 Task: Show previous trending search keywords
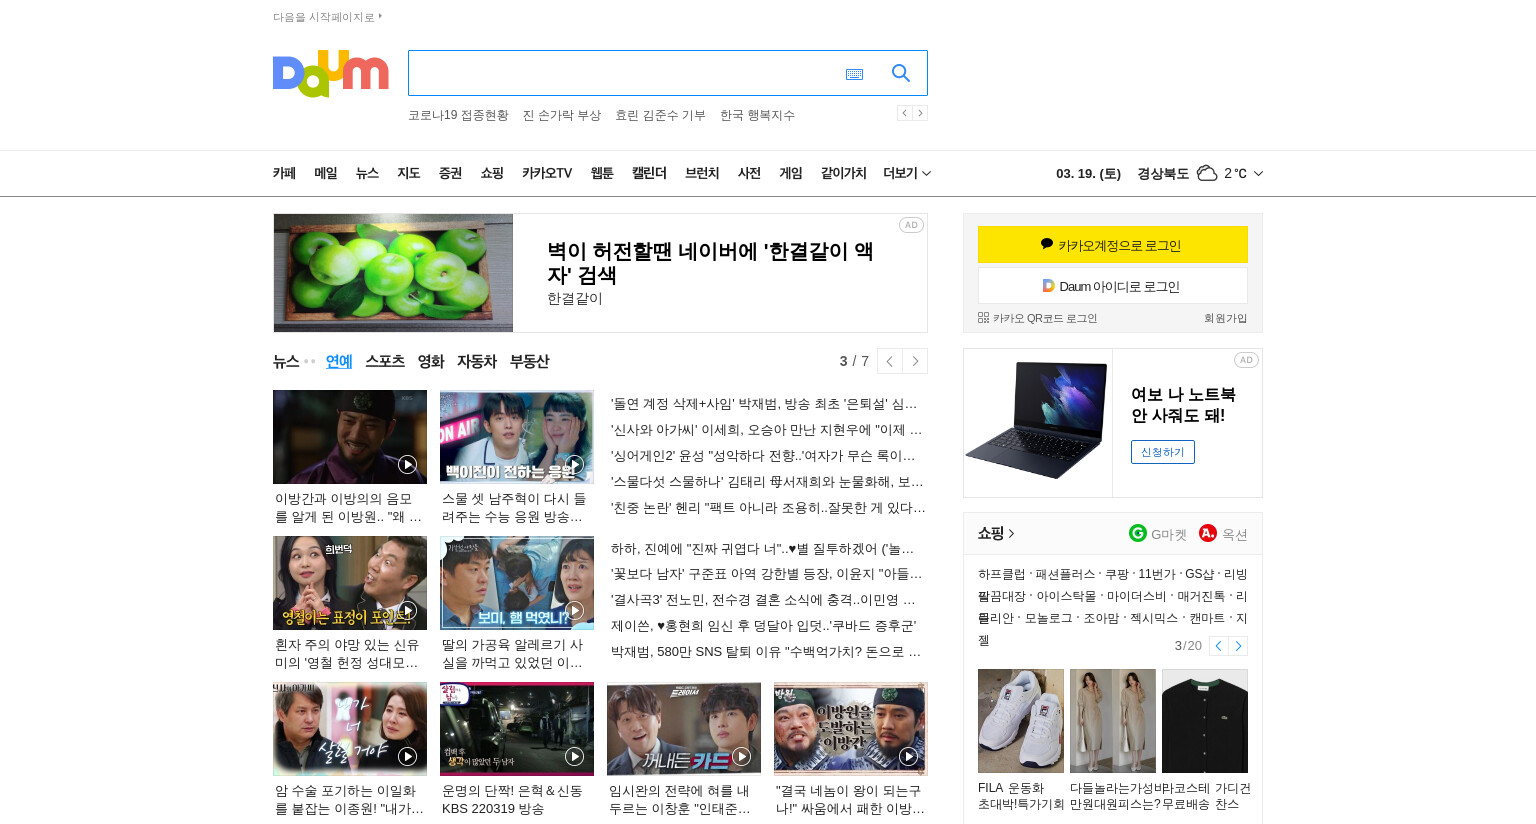(x=904, y=113)
